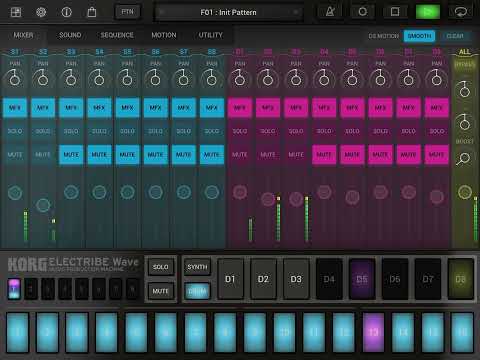
Task: Adjust the D1 channel PAN knob
Action: (x=240, y=79)
